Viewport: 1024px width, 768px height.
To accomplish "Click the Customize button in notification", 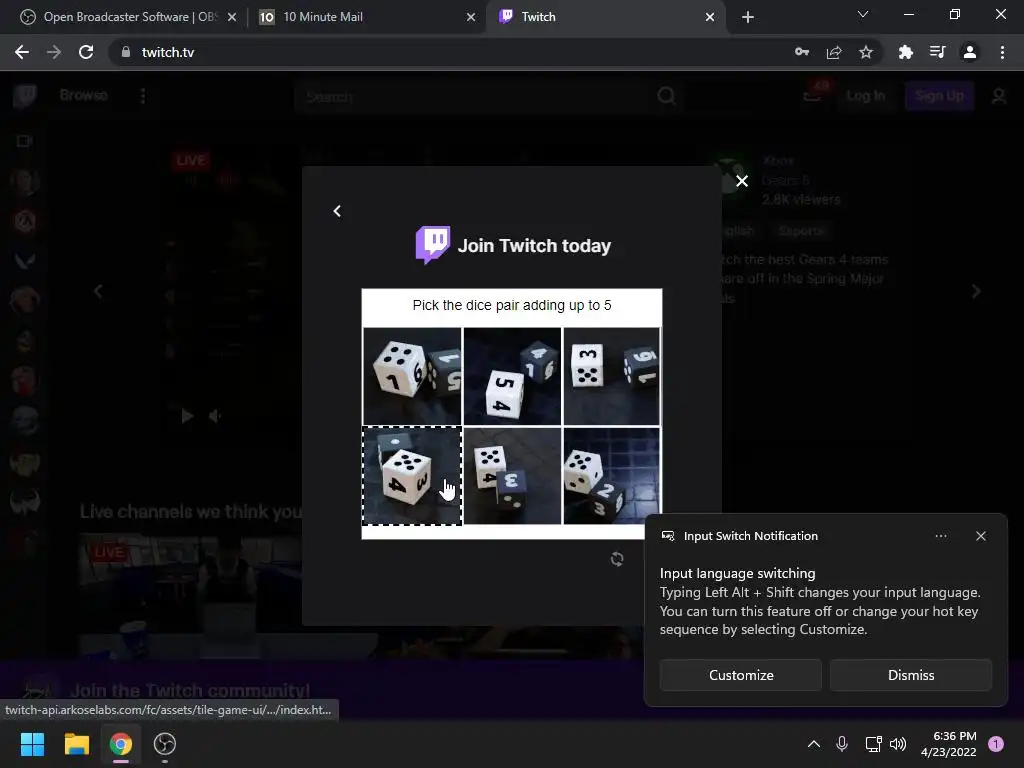I will pos(741,675).
